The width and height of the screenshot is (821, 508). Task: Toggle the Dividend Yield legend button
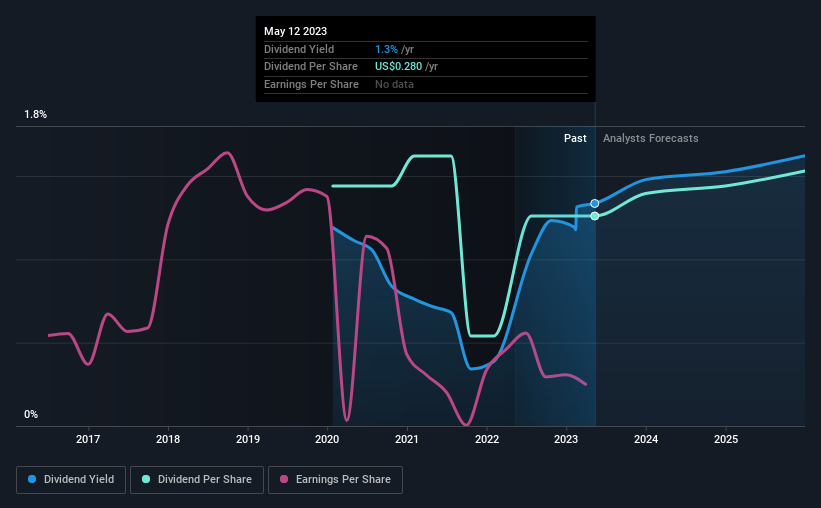click(x=71, y=479)
